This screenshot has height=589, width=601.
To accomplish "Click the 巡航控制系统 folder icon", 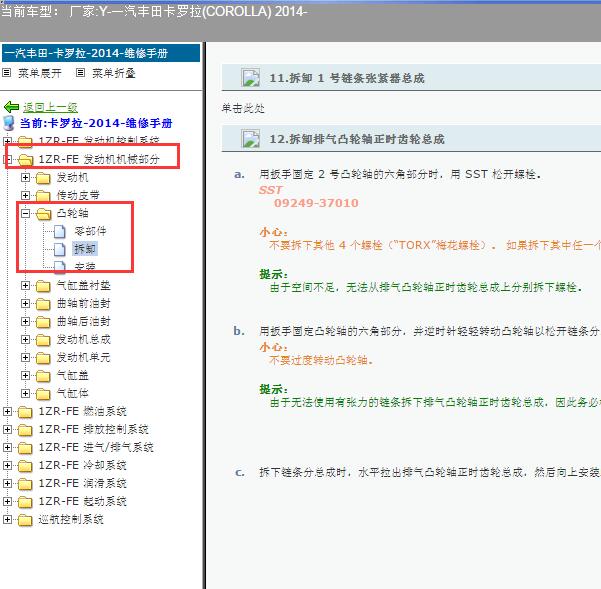I will (x=25, y=520).
